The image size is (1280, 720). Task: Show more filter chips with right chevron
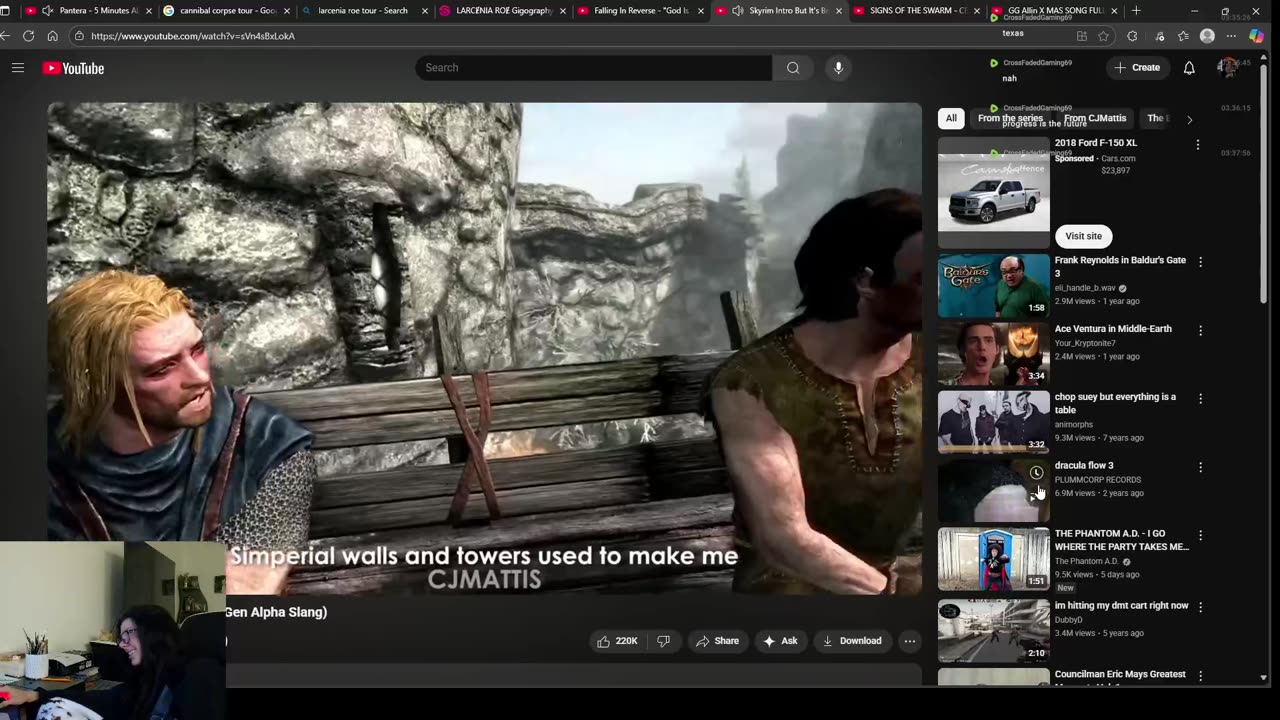click(1189, 119)
